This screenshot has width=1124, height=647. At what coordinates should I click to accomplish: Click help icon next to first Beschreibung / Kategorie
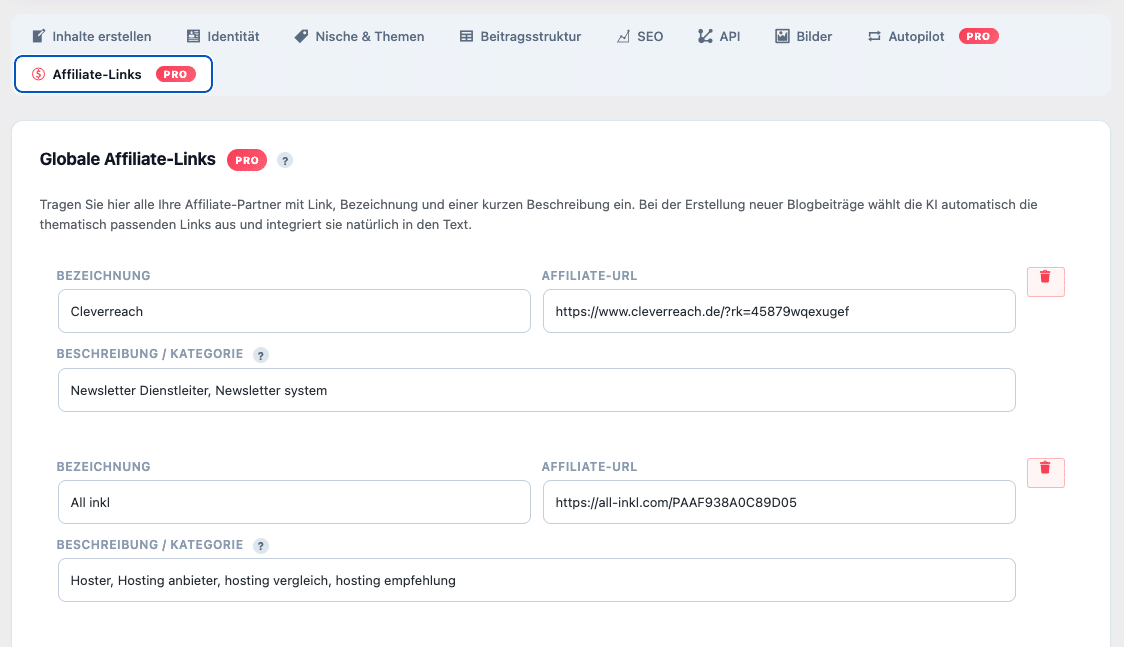(x=261, y=355)
